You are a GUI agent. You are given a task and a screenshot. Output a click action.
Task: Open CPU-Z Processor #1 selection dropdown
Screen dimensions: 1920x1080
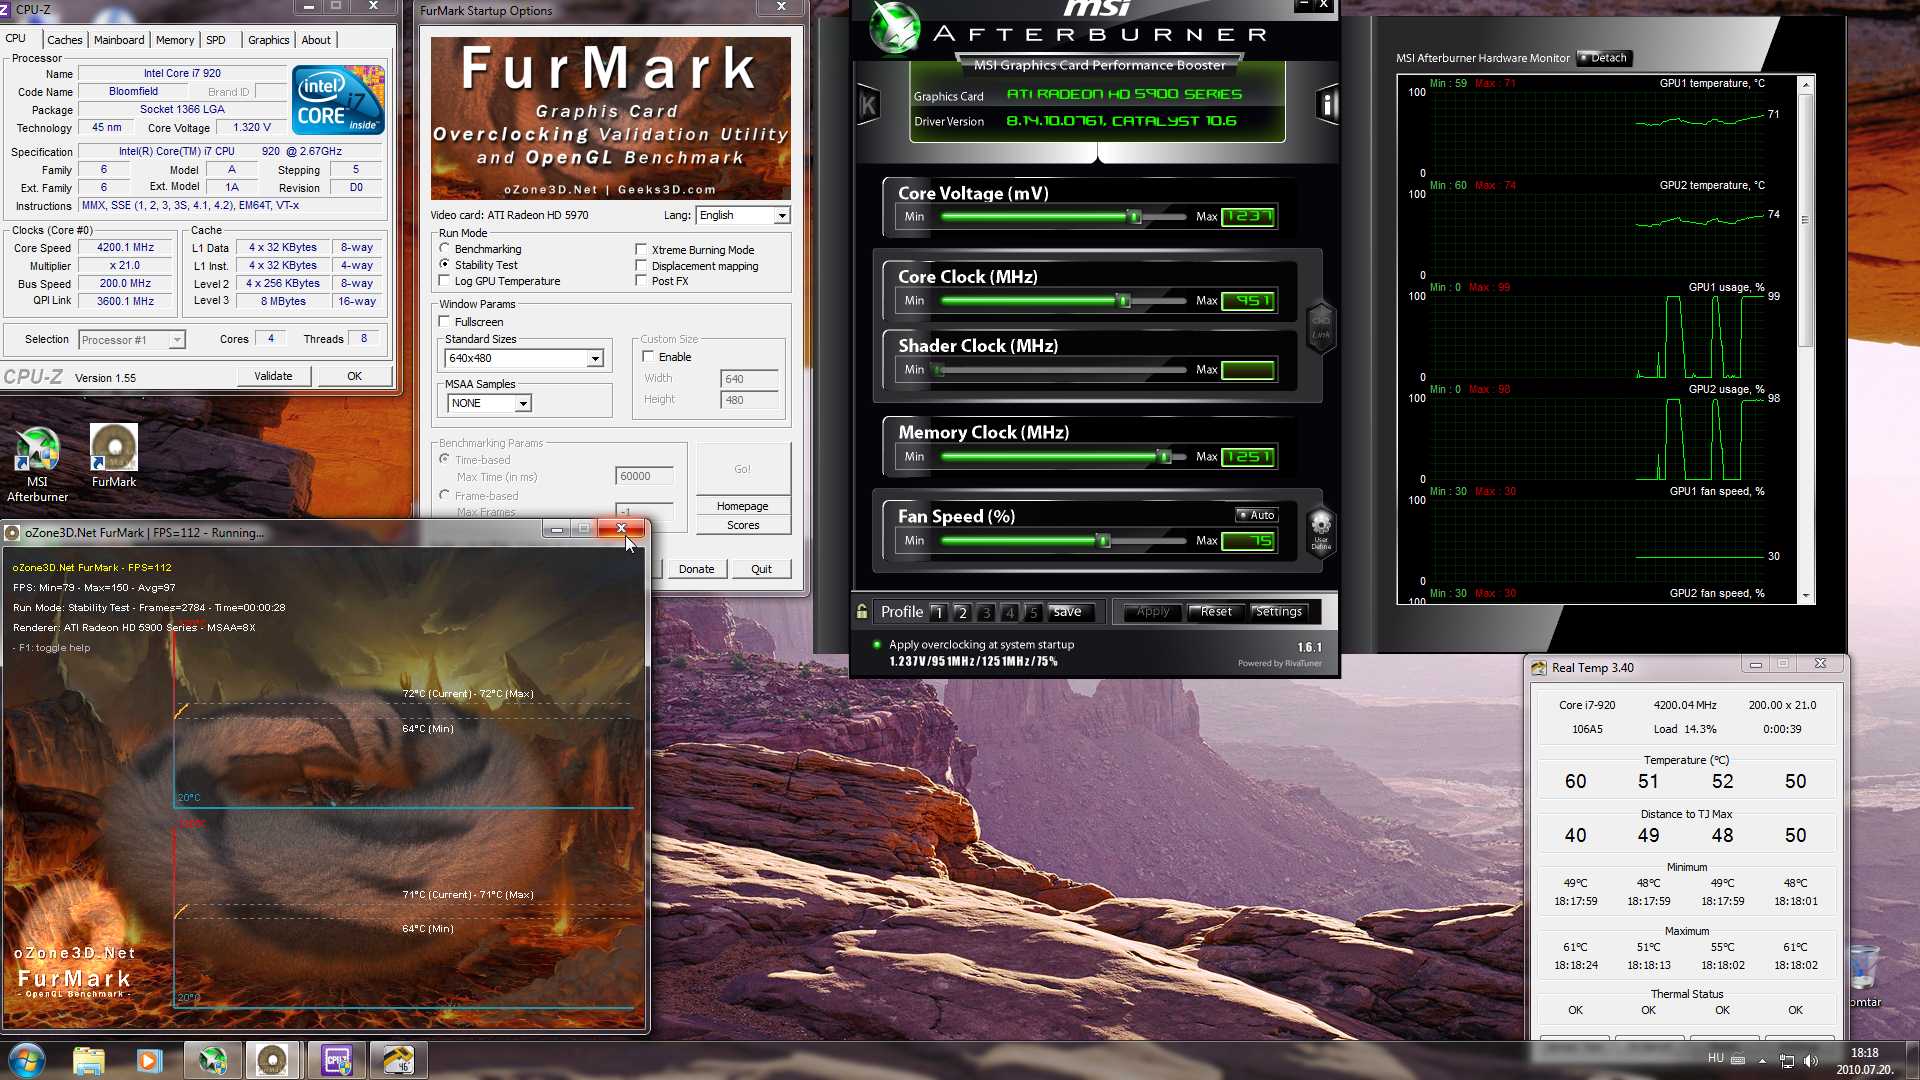132,340
